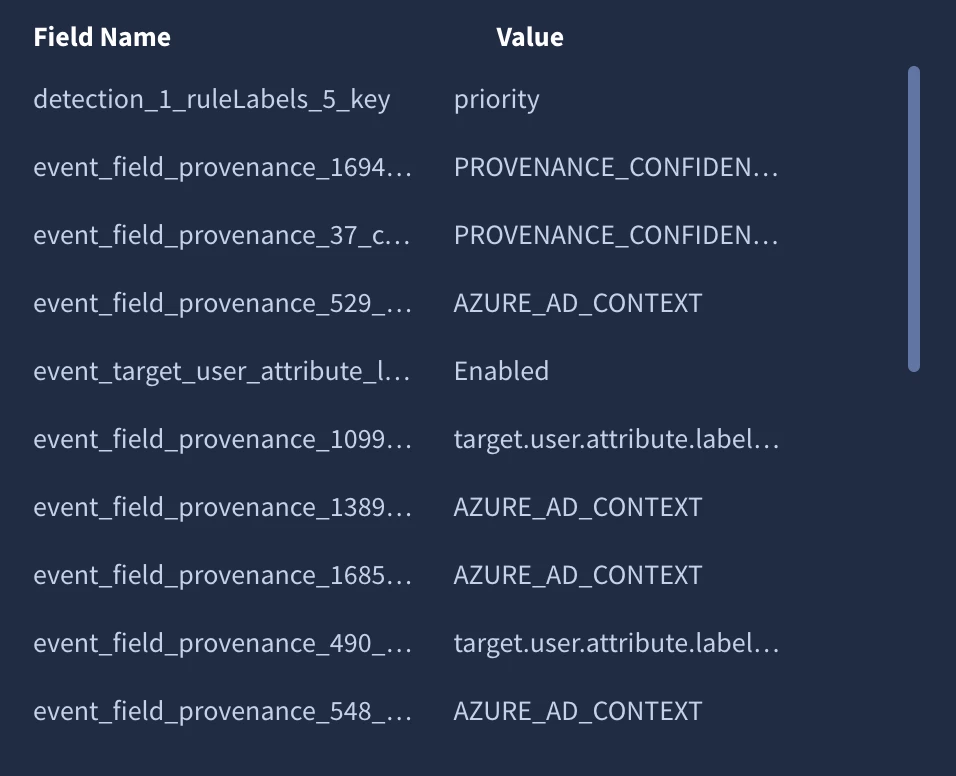Select event_field_provenance_1694 field name
956x776 pixels.
(x=223, y=167)
